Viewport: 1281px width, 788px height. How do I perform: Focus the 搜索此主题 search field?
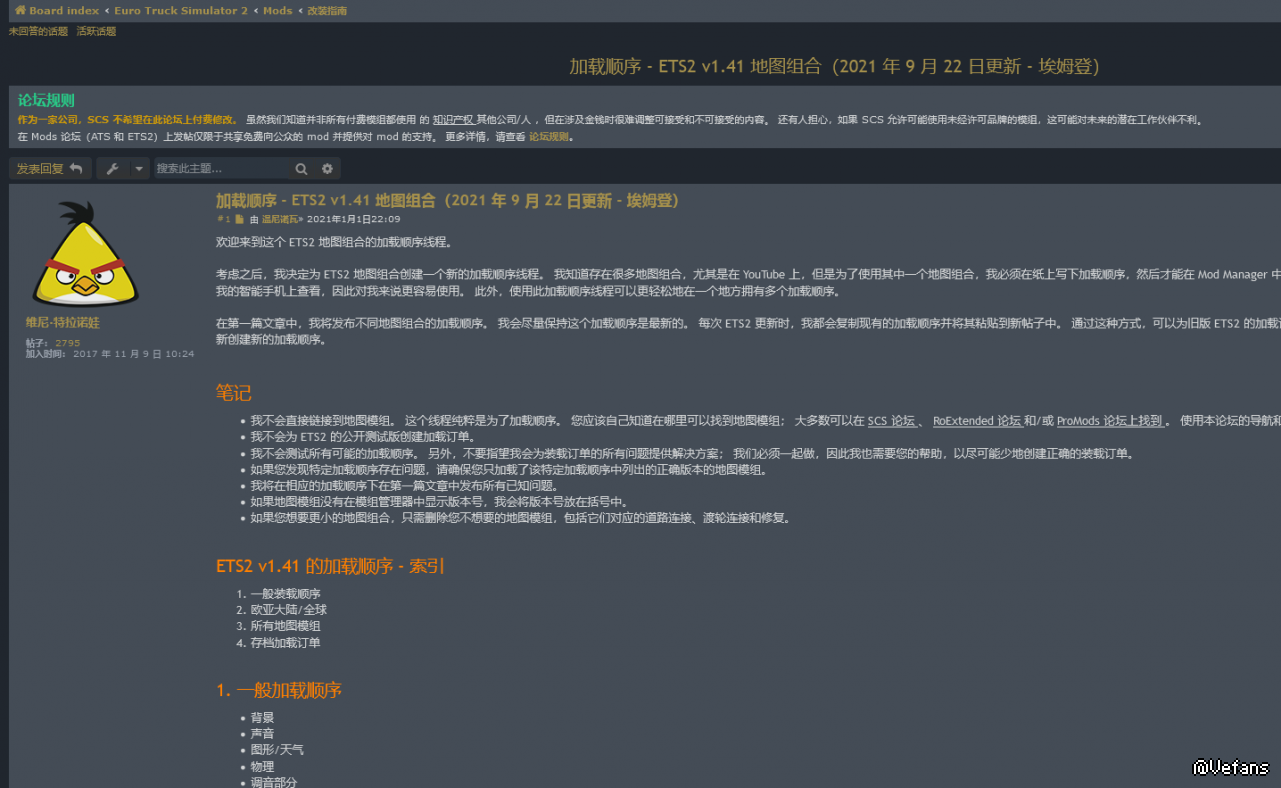tap(222, 169)
